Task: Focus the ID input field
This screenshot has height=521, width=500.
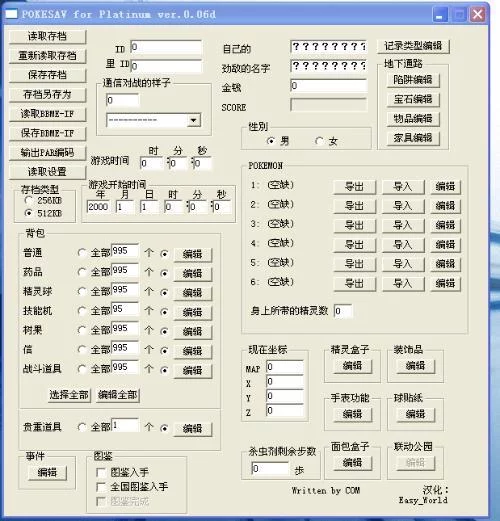Action: tap(166, 47)
